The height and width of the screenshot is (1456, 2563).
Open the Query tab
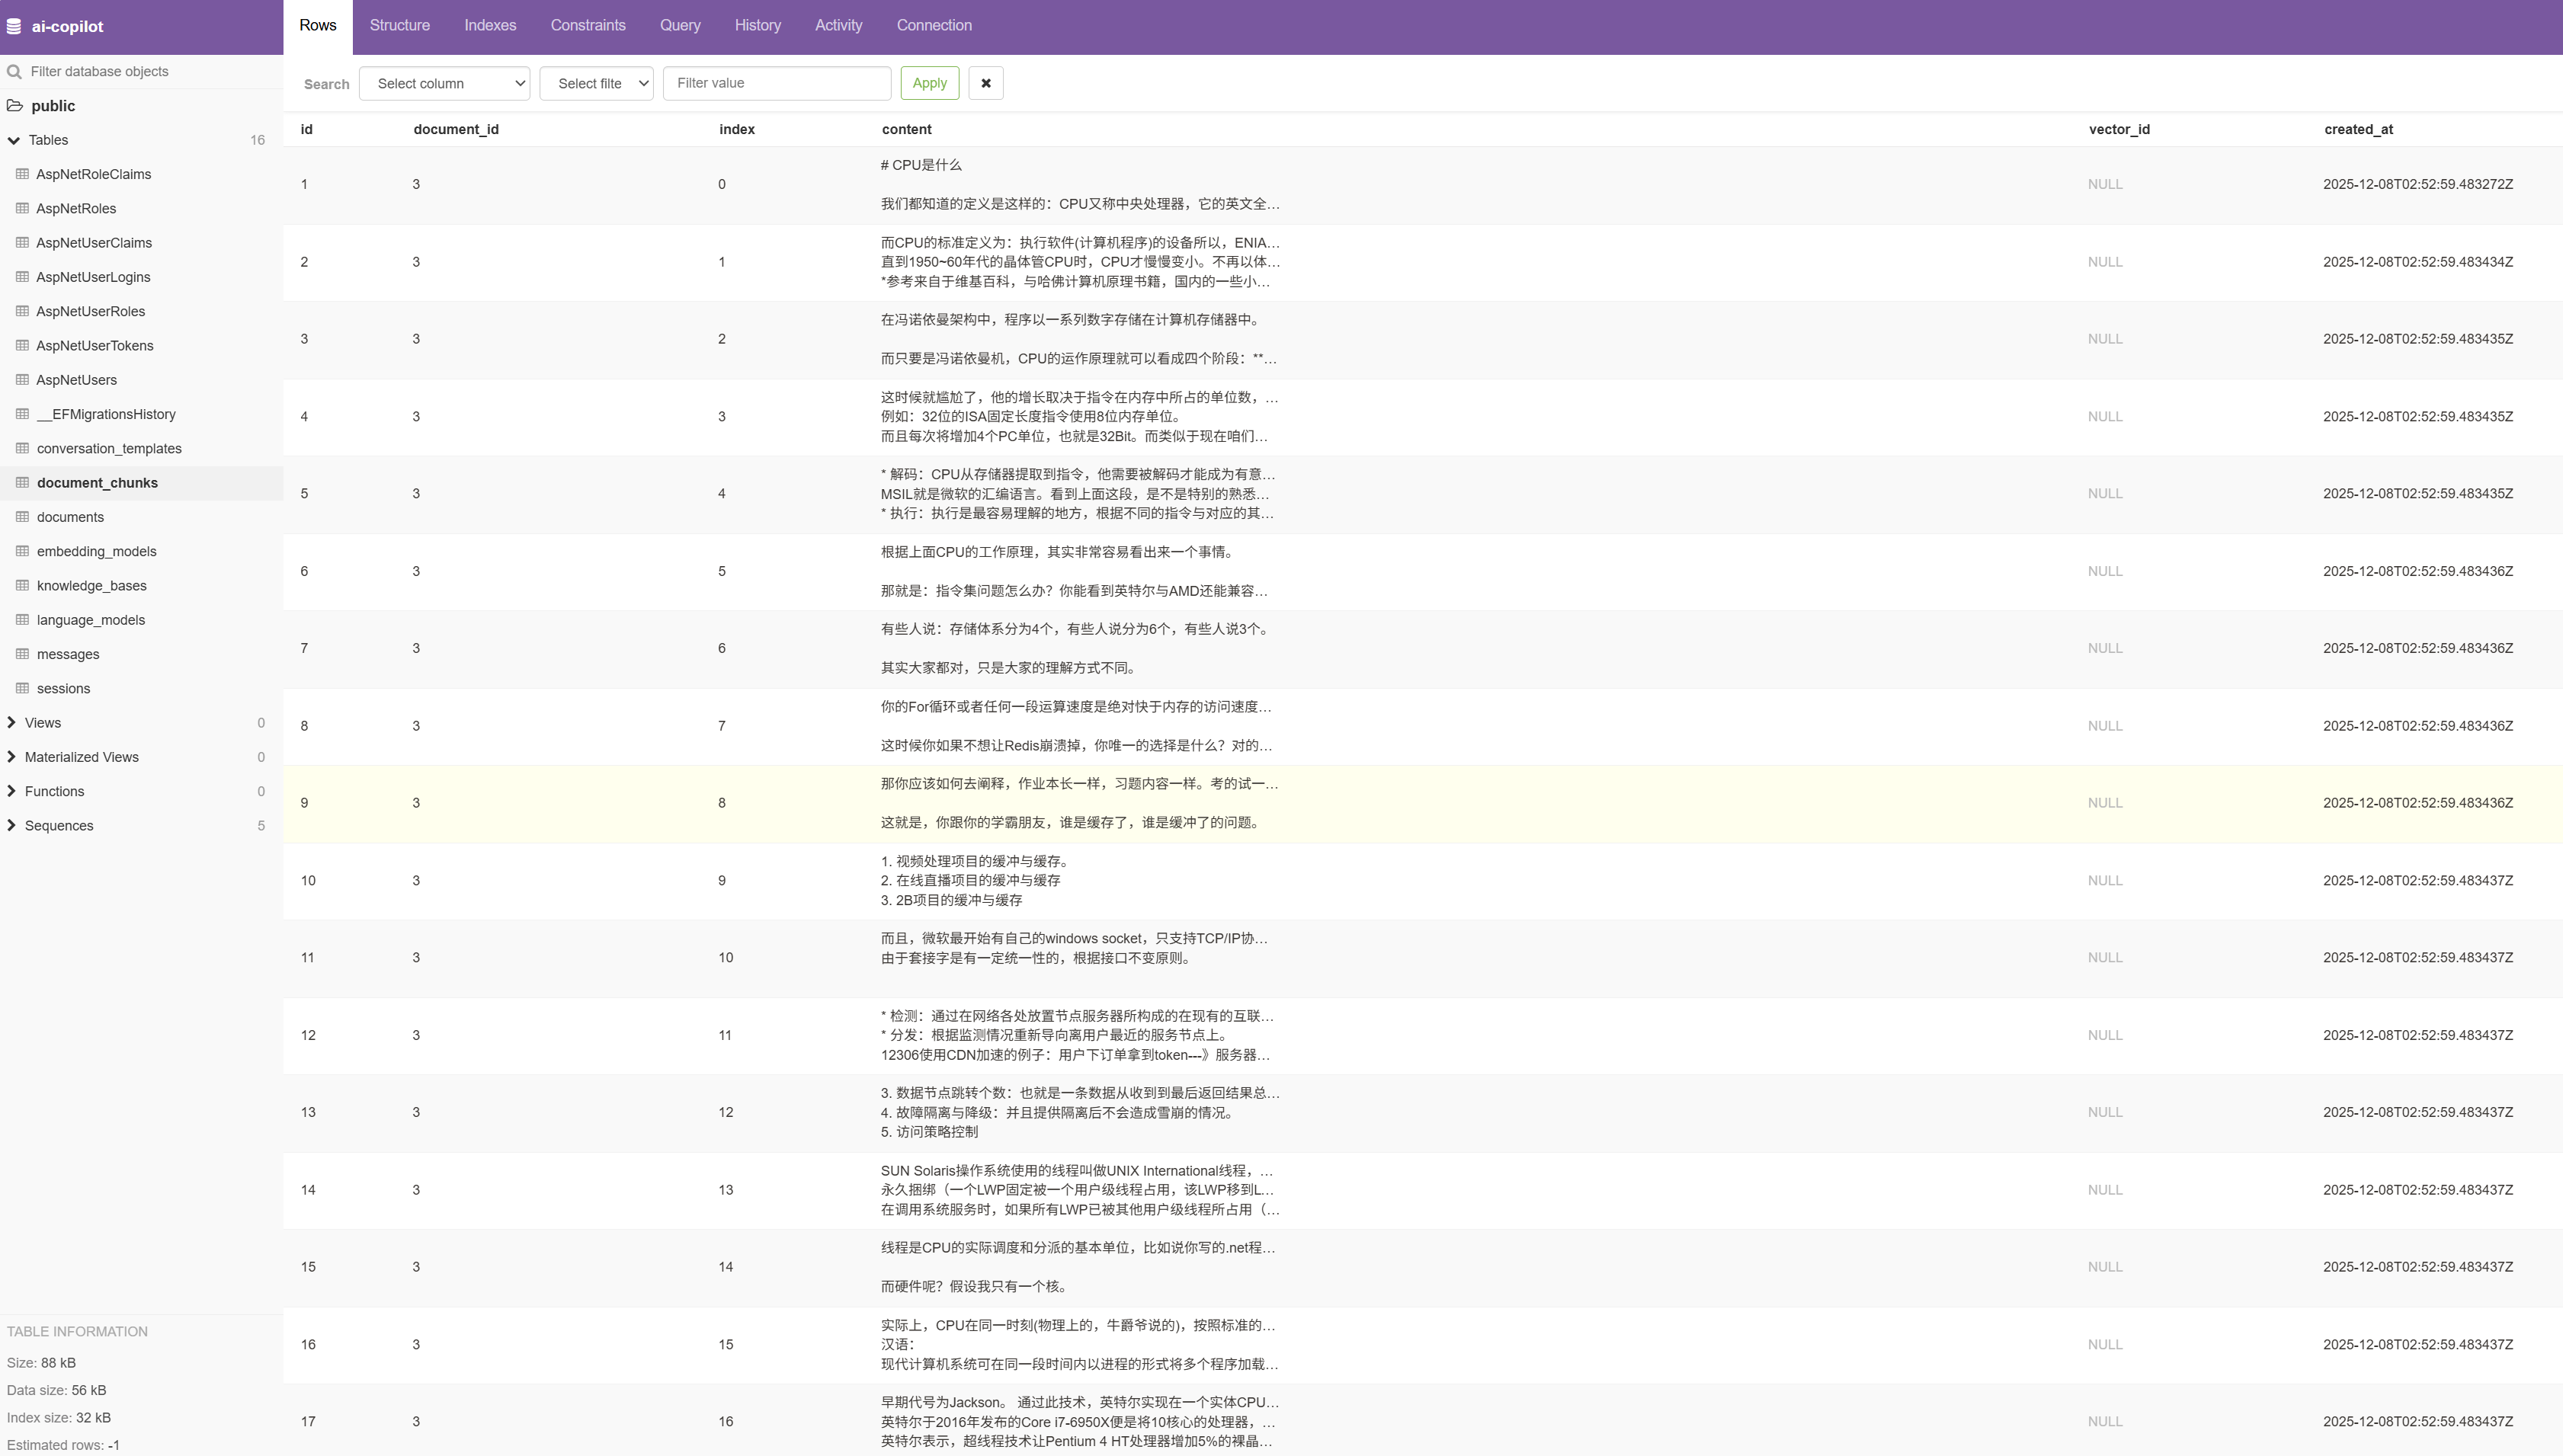coord(679,26)
